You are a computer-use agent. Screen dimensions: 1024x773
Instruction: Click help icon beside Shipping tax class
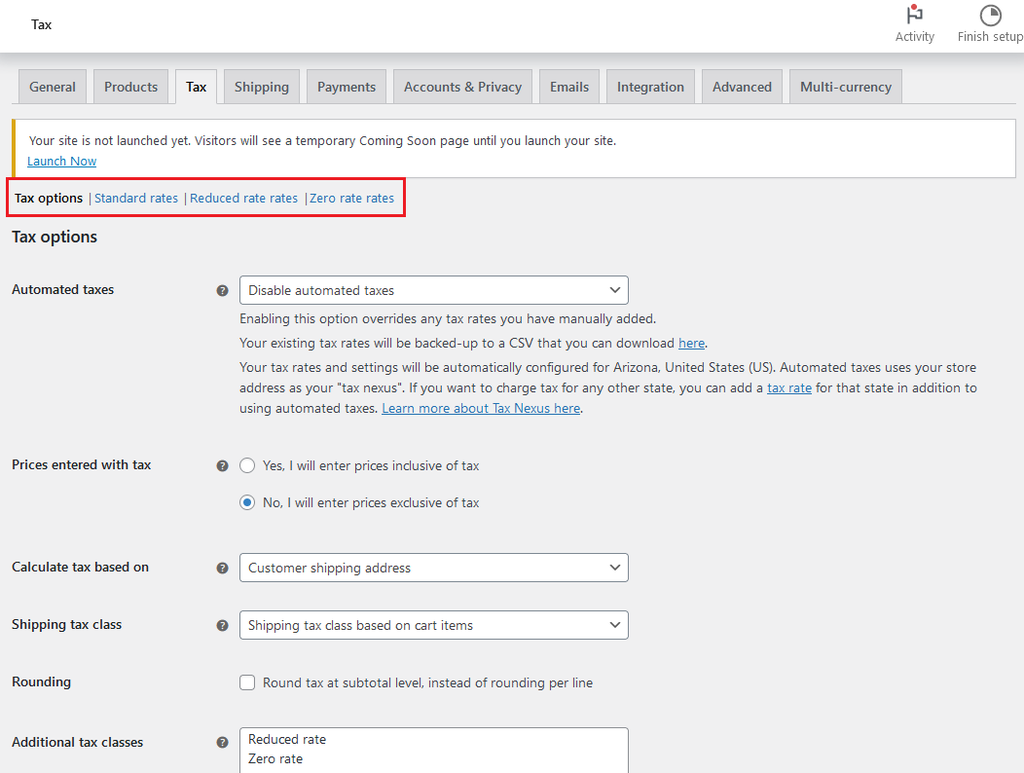(223, 626)
